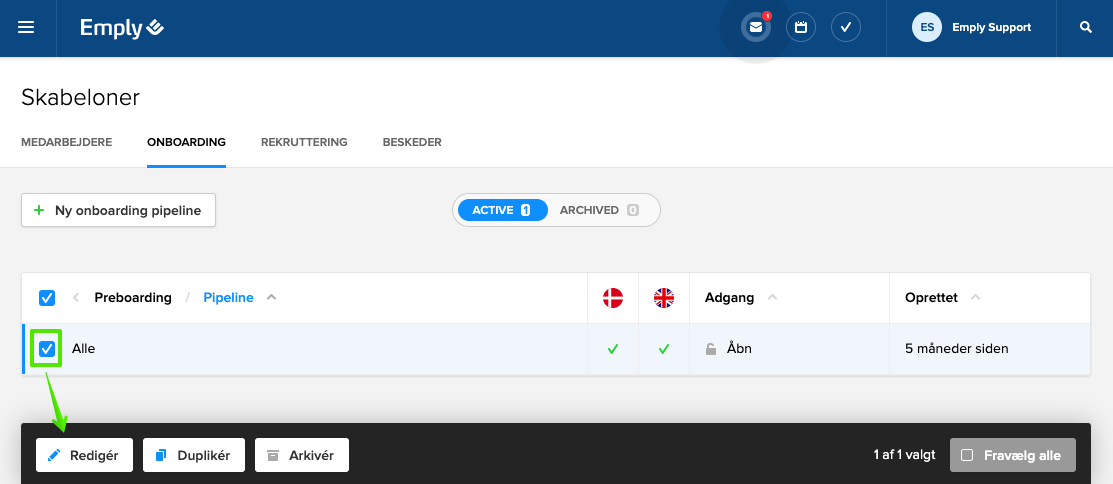
Task: Click the Fravælg alle checkbox button
Action: click(x=1012, y=455)
